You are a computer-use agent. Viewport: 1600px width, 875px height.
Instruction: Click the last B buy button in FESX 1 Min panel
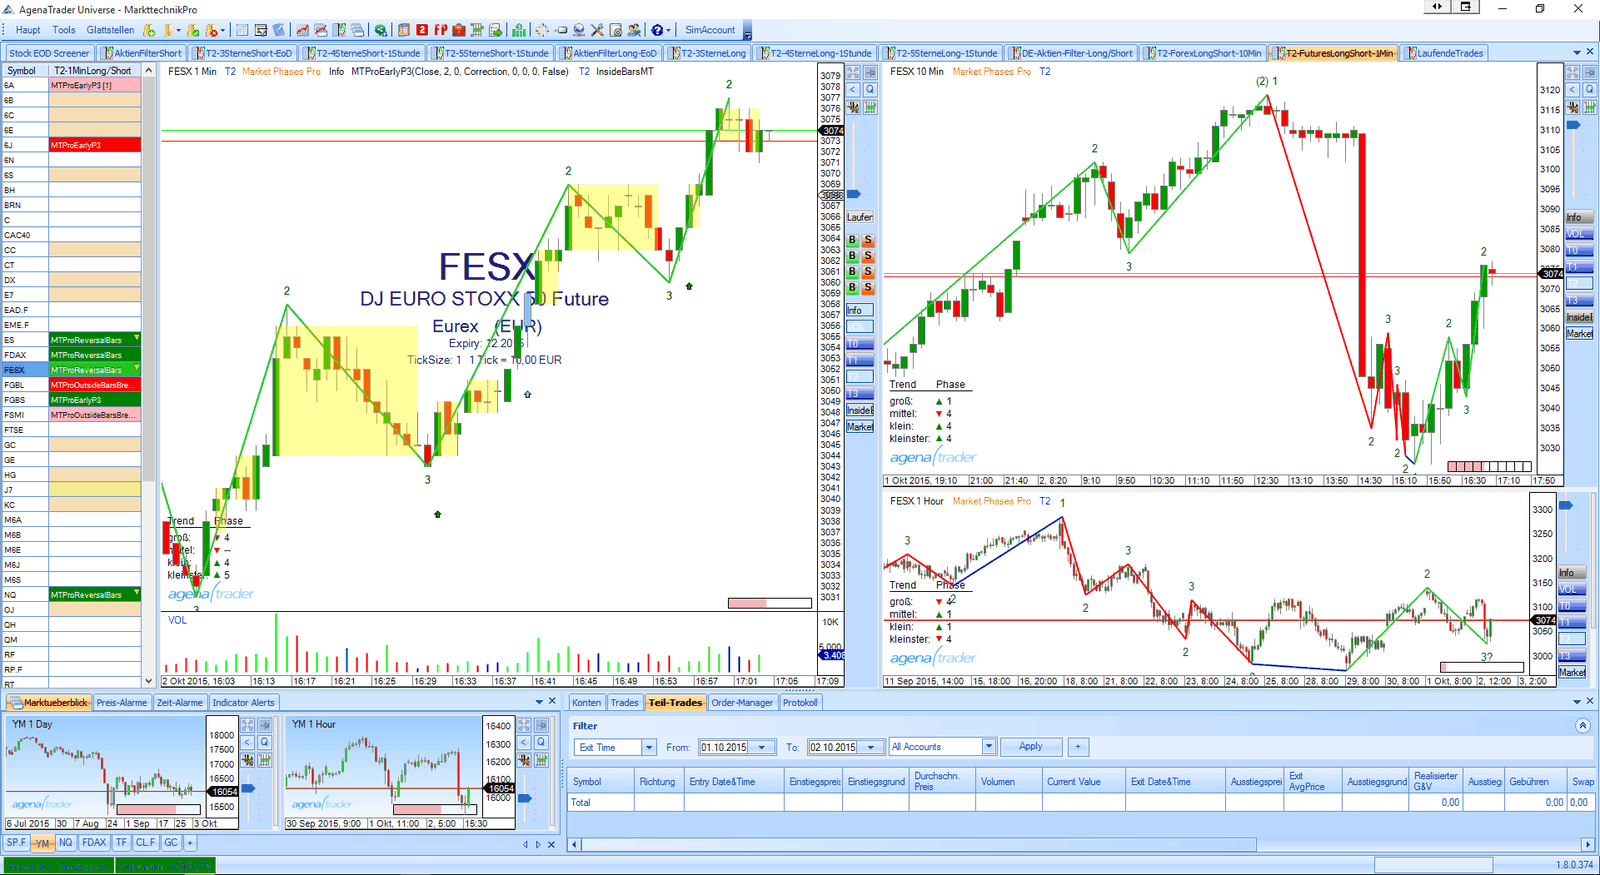click(853, 287)
